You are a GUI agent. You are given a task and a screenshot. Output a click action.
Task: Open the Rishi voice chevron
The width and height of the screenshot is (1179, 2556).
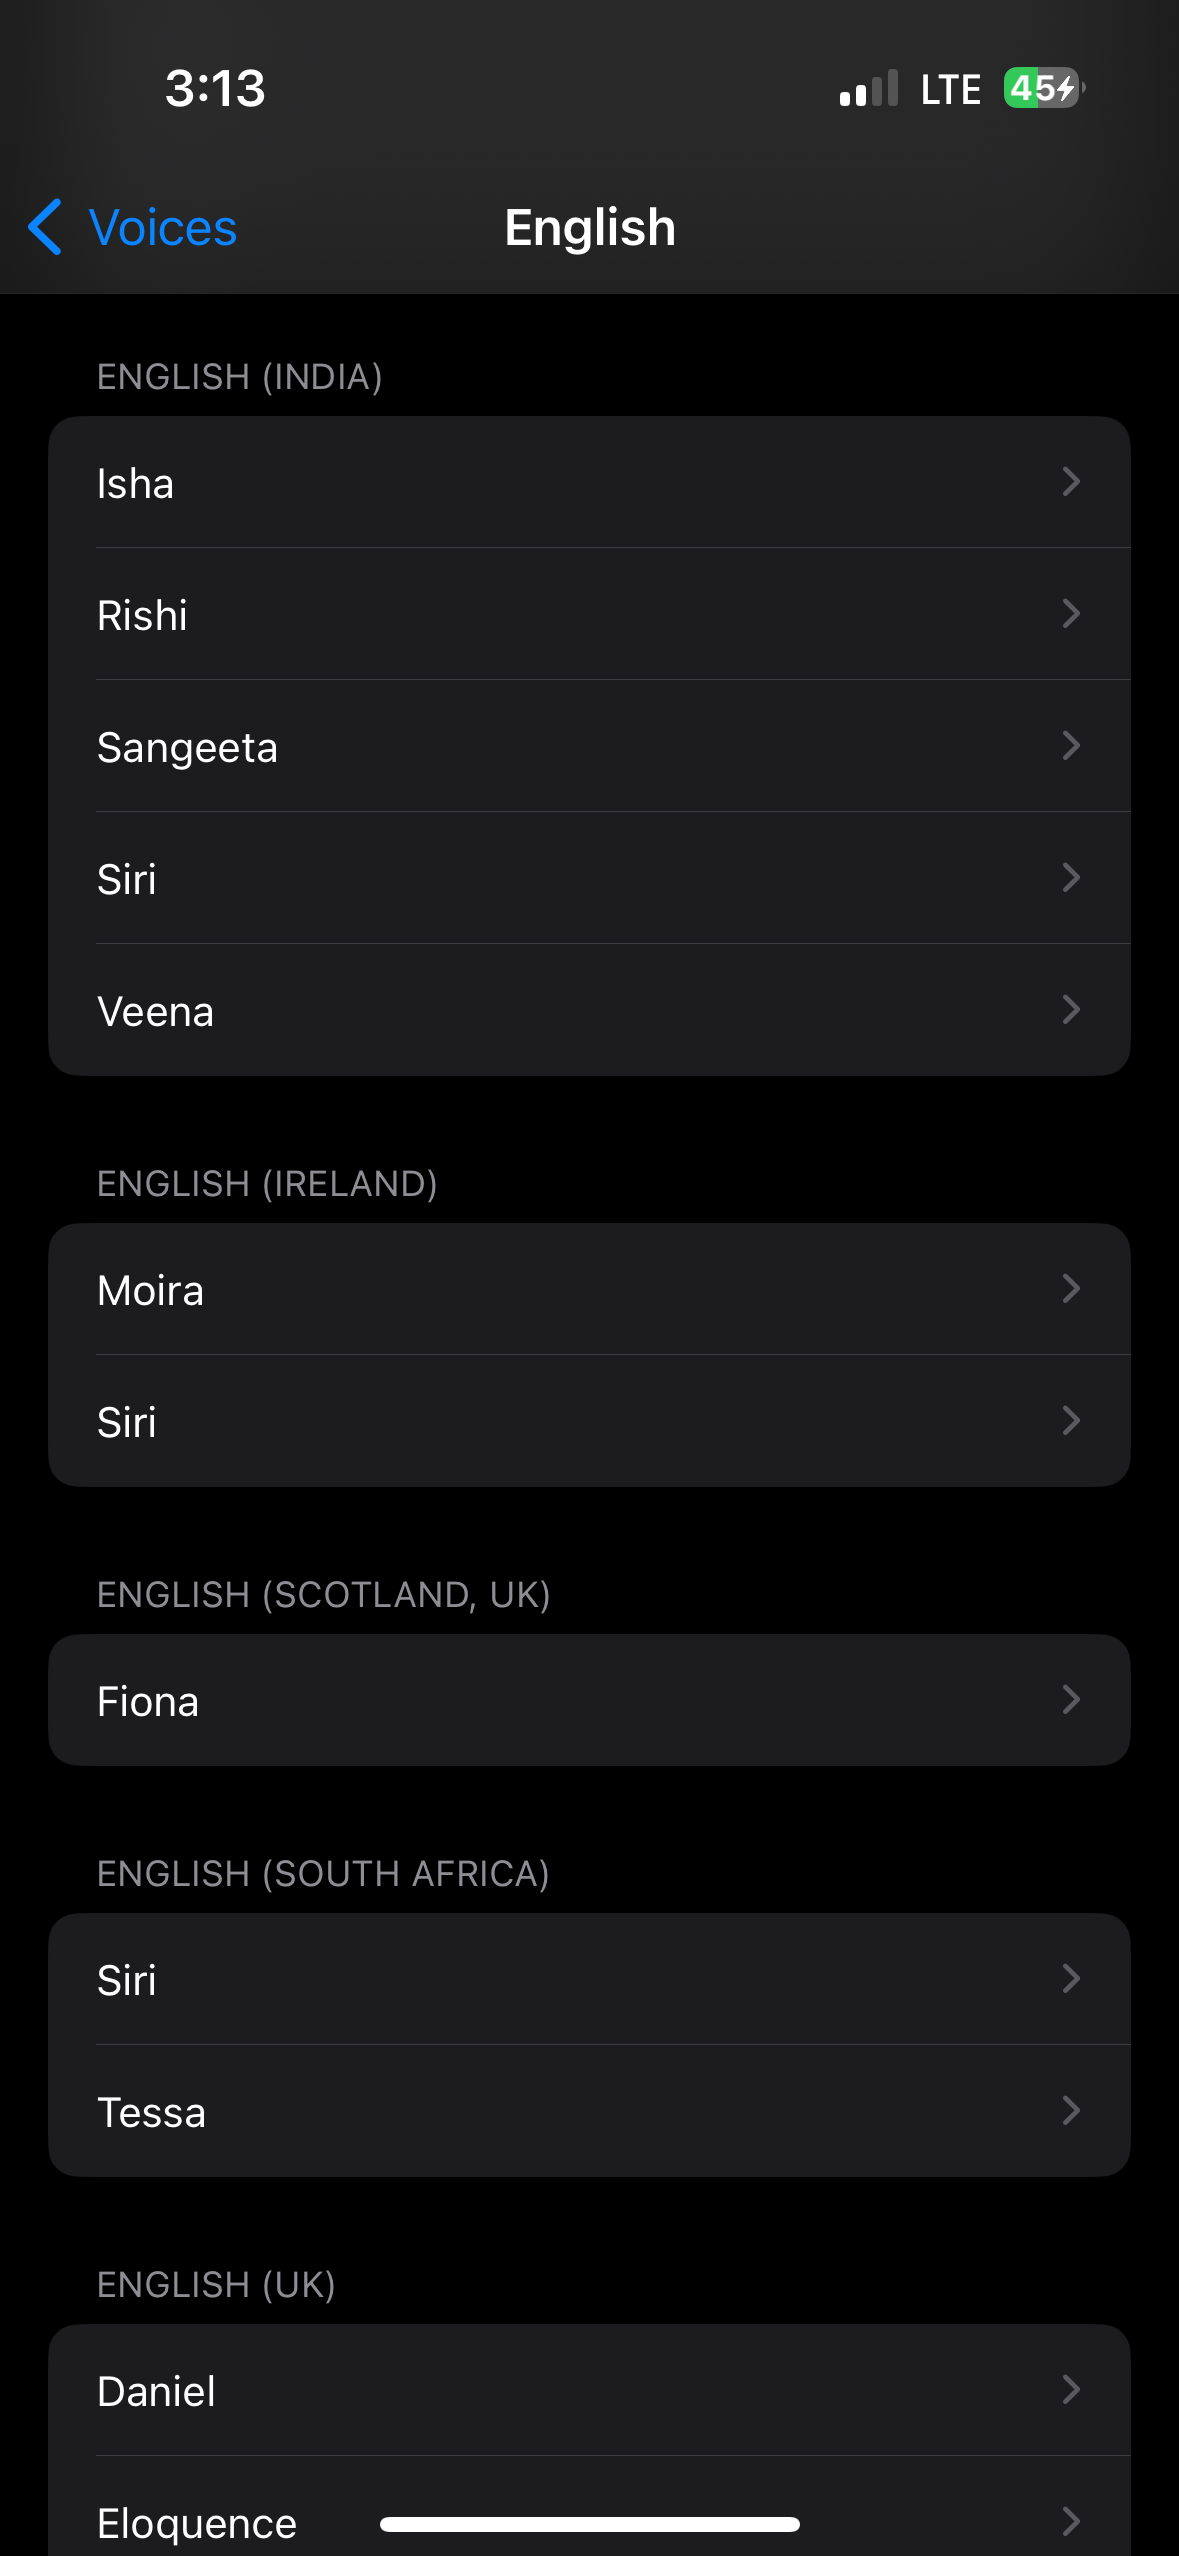(x=1070, y=614)
